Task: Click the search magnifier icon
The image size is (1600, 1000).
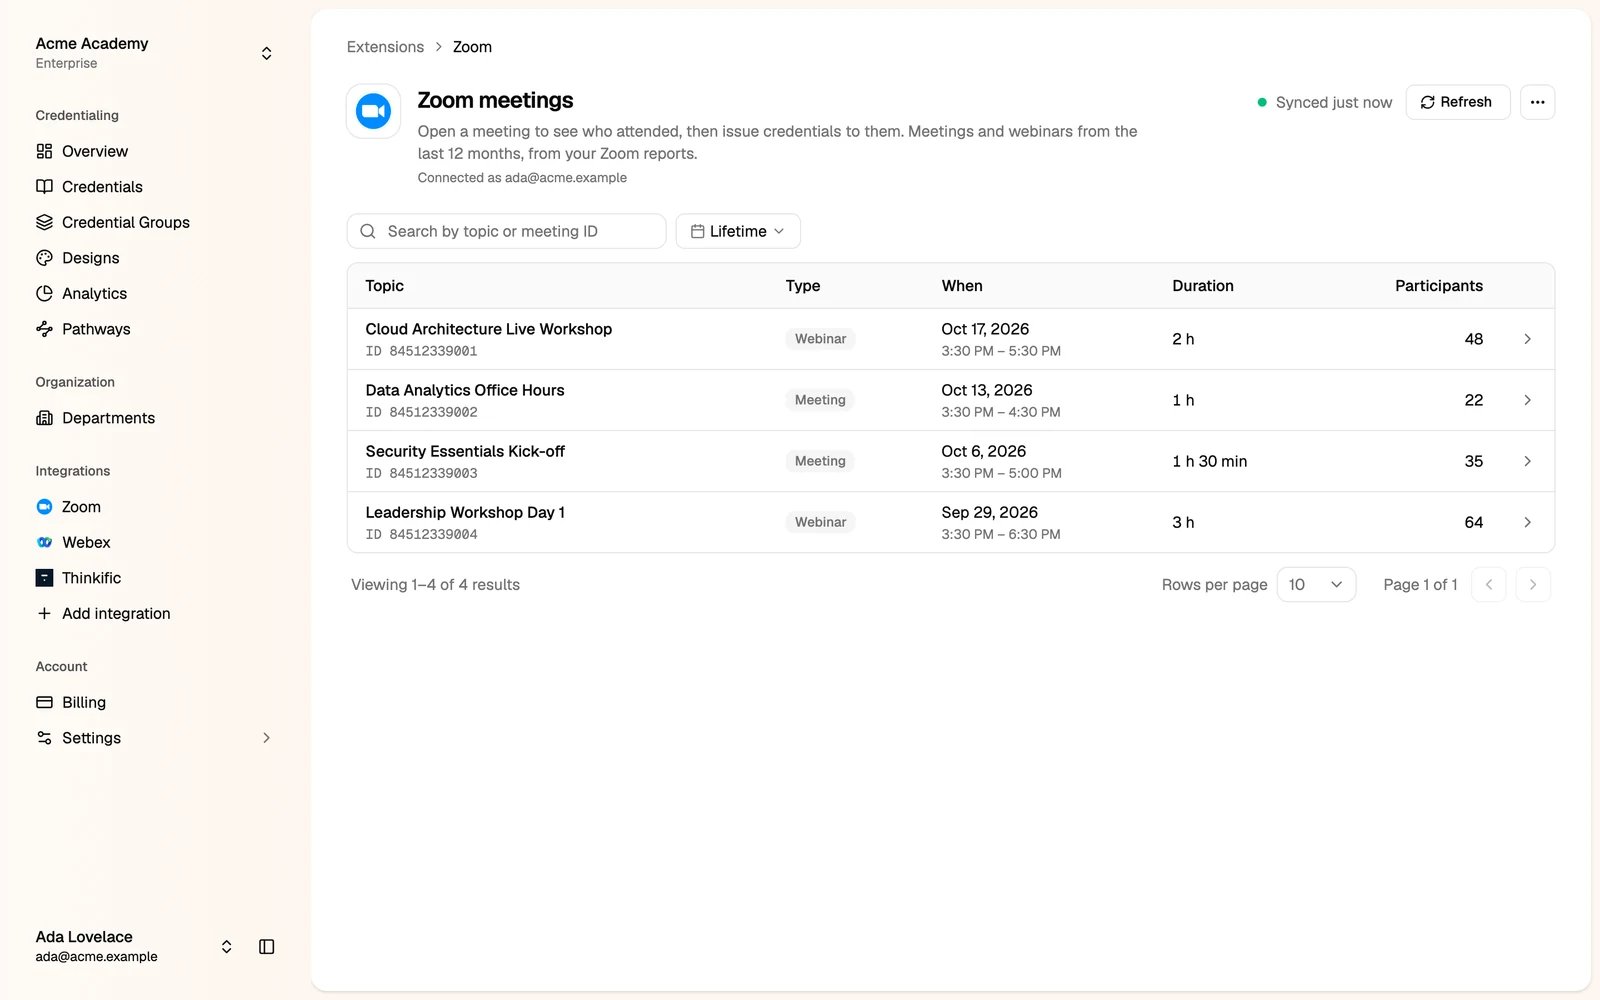Action: tap(368, 231)
